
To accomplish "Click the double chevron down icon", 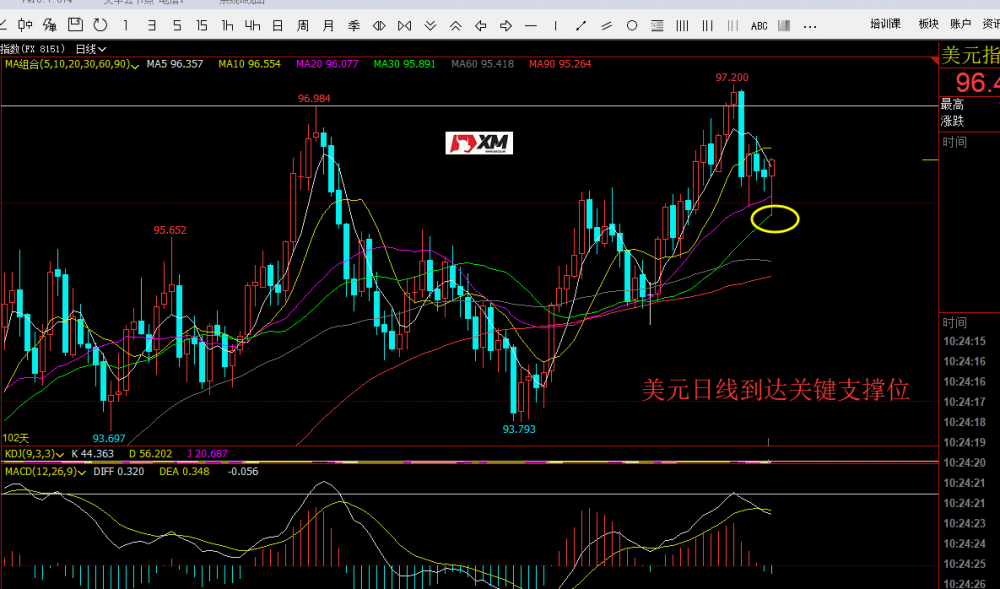I will pos(430,25).
